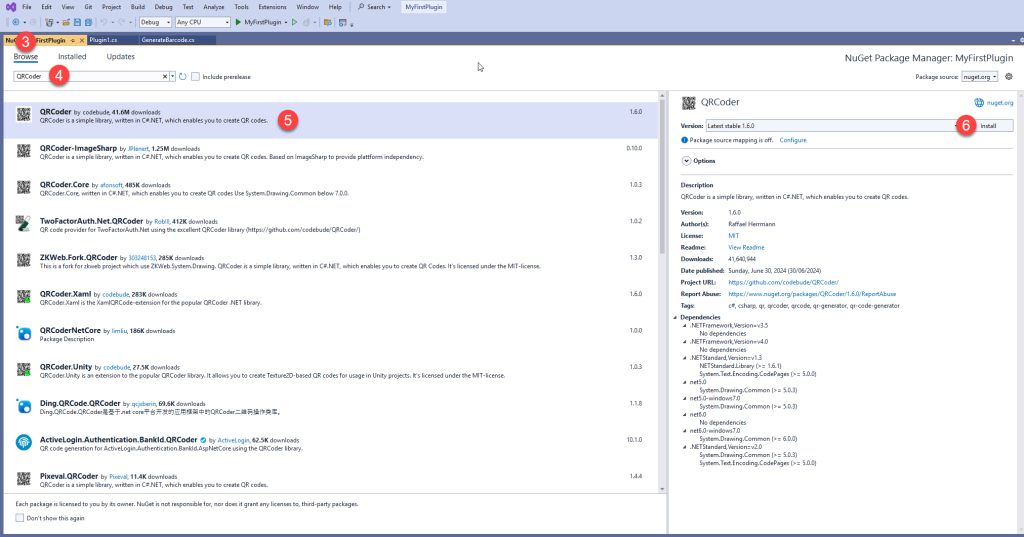Click the Install button
The width and height of the screenshot is (1024, 537).
[x=988, y=125]
